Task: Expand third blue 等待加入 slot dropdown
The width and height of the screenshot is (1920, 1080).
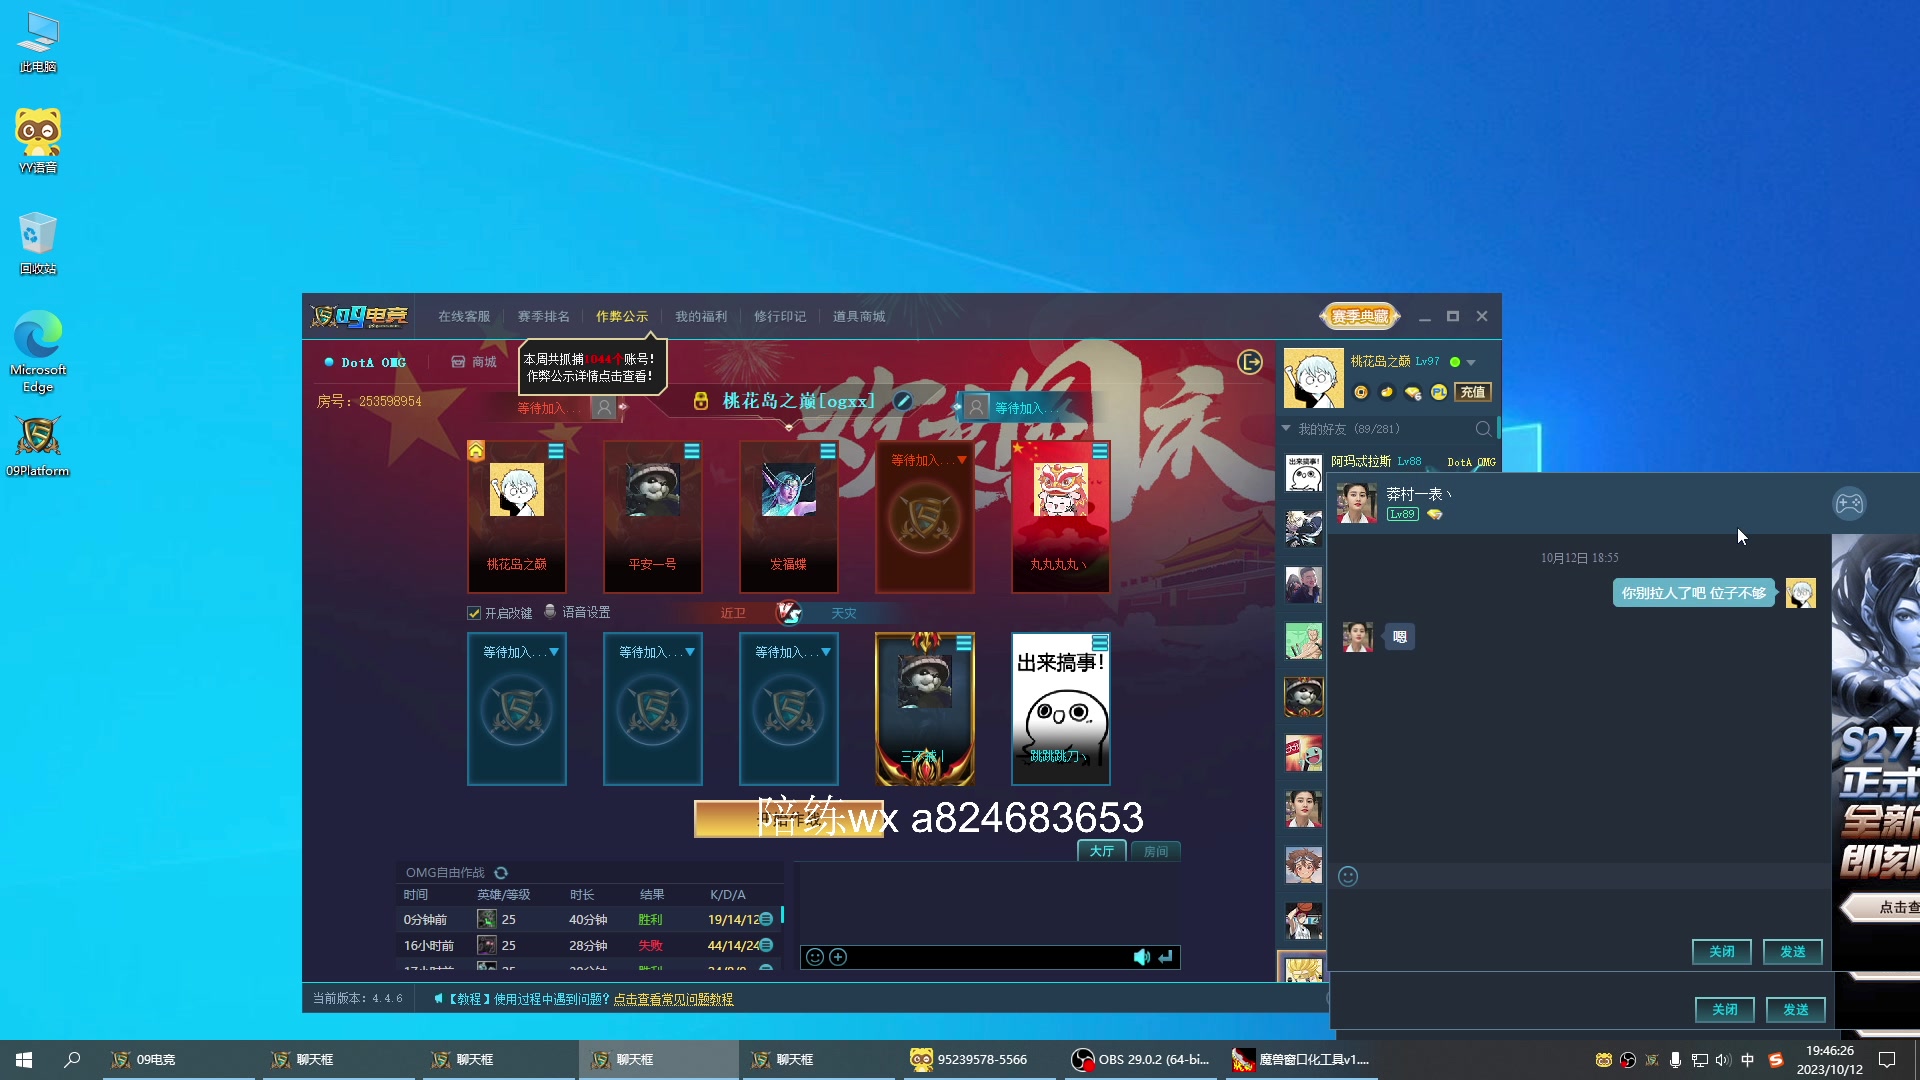Action: coord(826,652)
